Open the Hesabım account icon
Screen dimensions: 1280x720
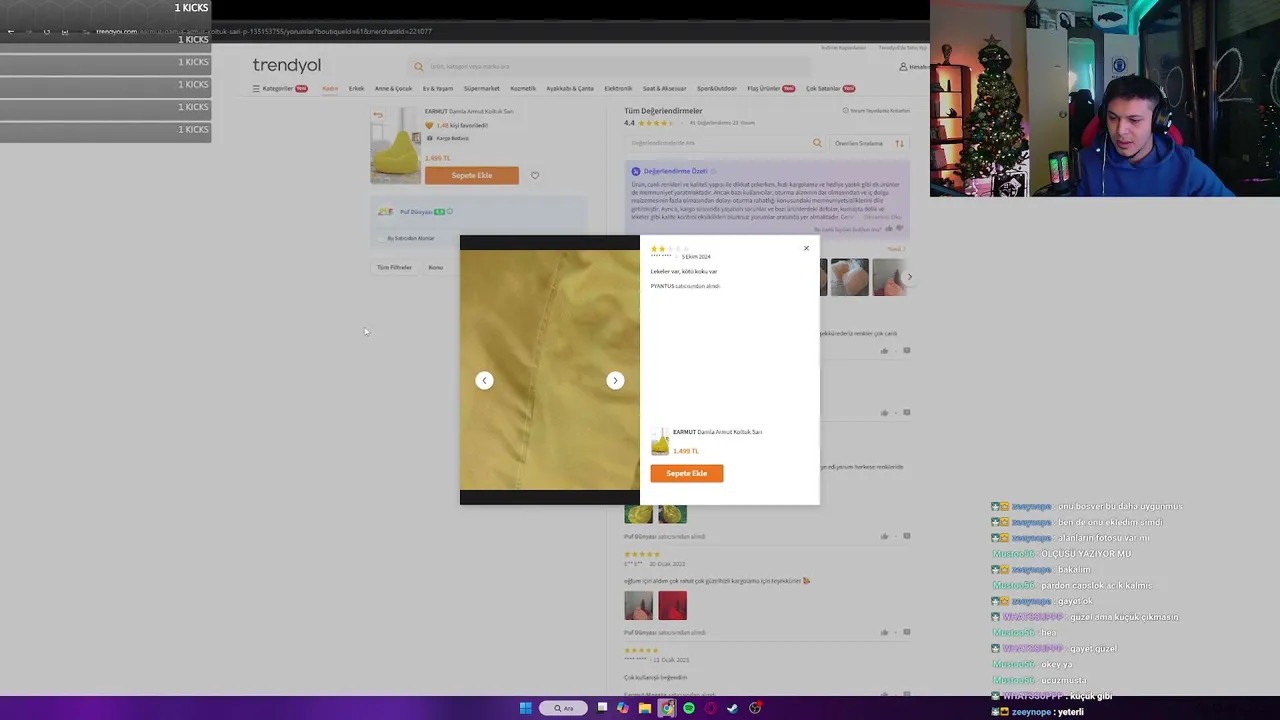[912, 66]
